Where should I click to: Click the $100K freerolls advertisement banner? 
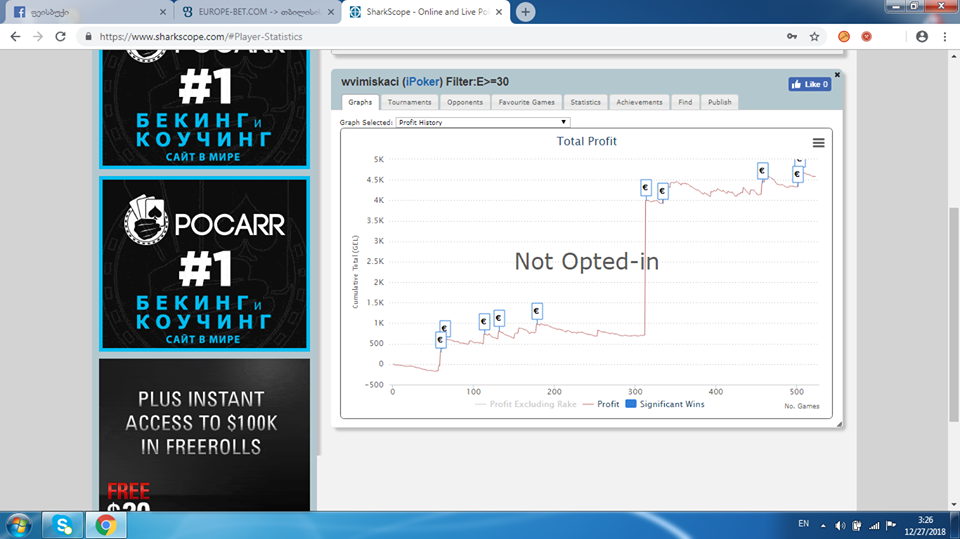point(204,435)
